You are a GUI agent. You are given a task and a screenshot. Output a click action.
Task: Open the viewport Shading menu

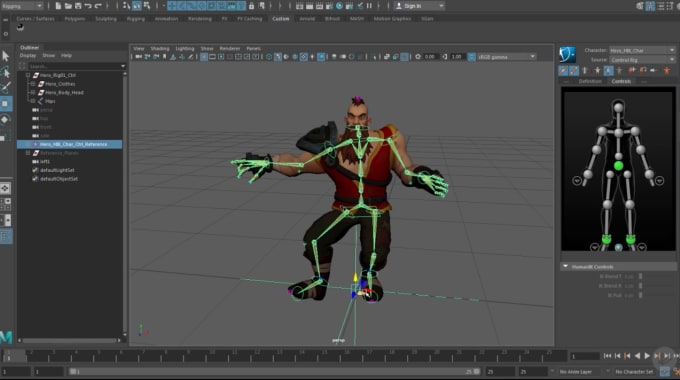160,49
